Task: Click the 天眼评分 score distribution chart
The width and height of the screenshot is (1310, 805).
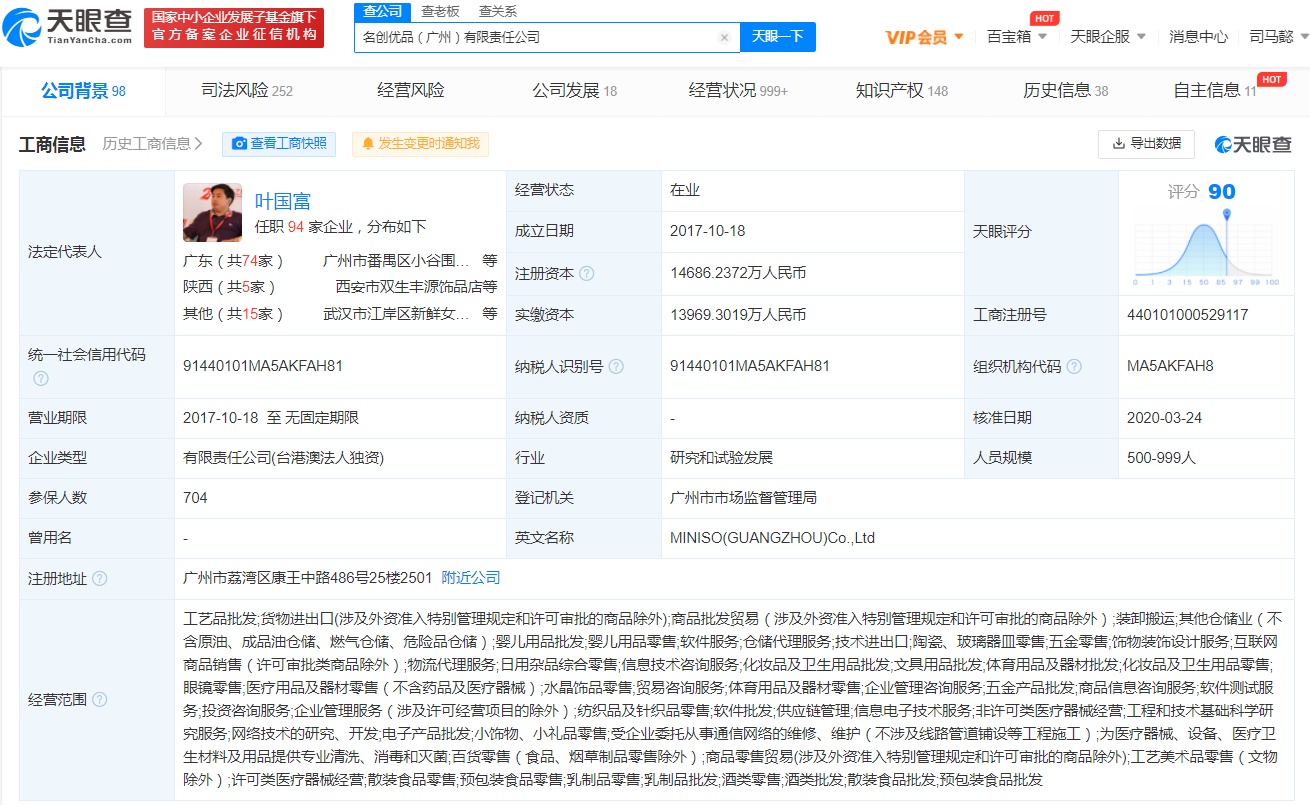Action: click(1207, 248)
